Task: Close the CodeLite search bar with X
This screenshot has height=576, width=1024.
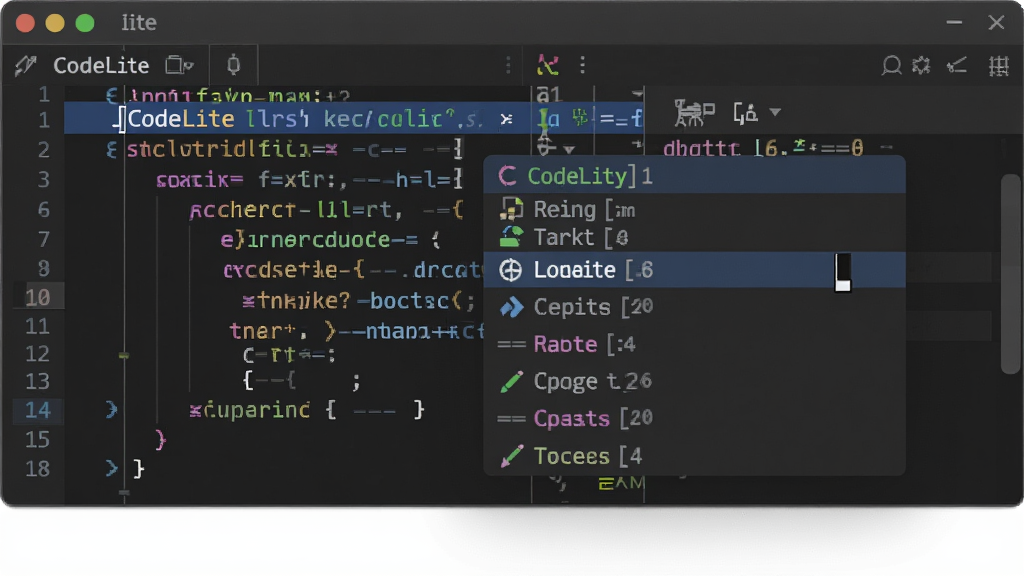Action: coord(506,119)
